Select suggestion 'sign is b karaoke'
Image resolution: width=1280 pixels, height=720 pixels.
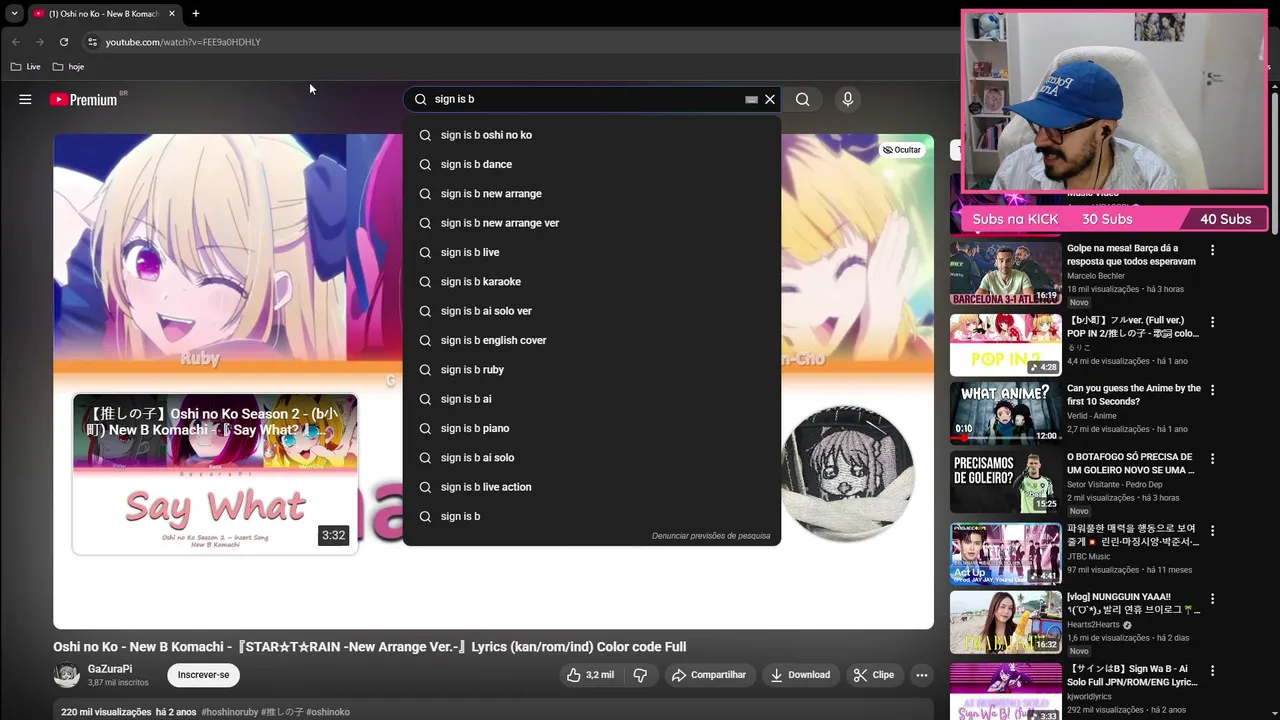coord(591,282)
